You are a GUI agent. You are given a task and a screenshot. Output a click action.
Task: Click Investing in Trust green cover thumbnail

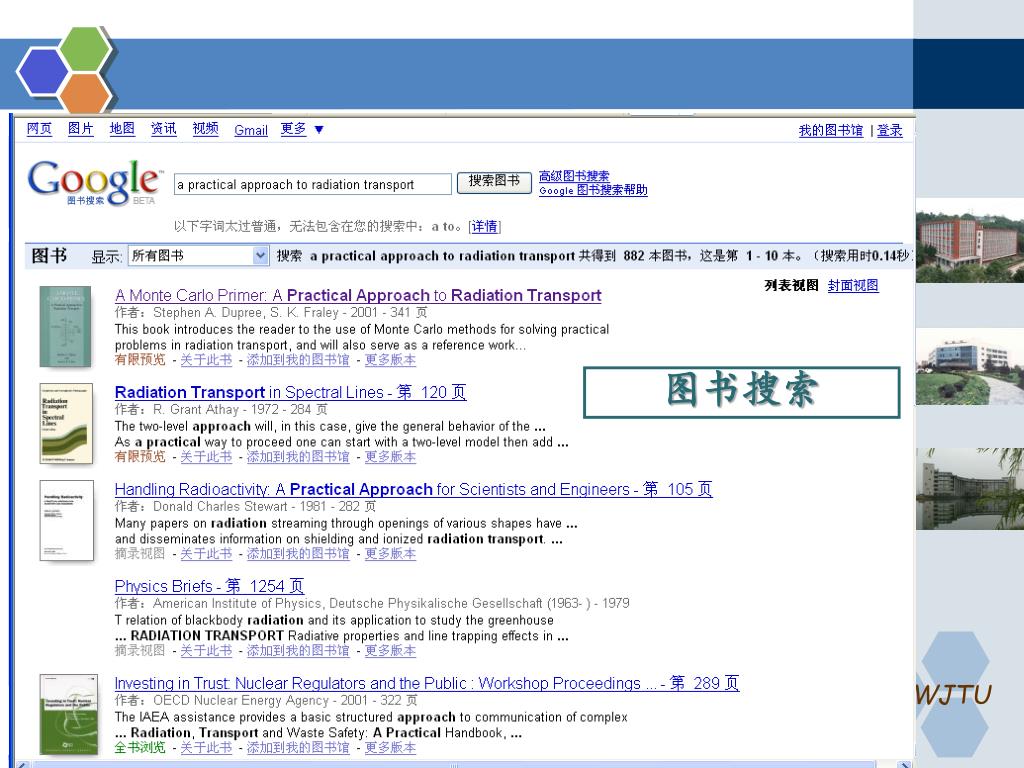pyautogui.click(x=69, y=714)
